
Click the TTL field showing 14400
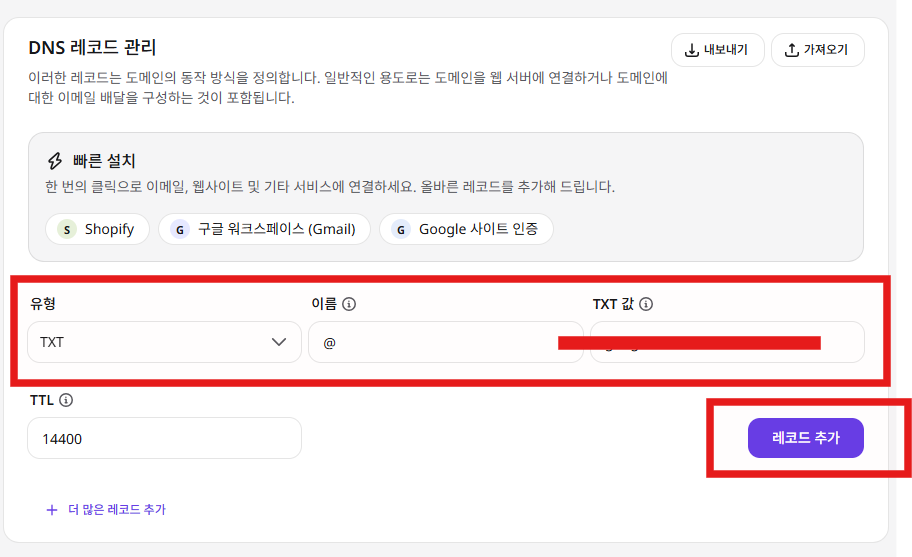pyautogui.click(x=165, y=438)
